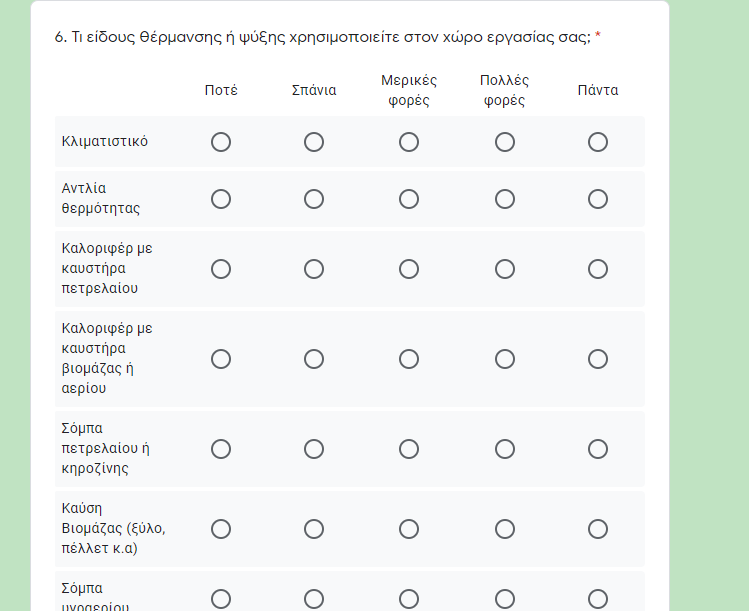
Task: Mark Μερικές φορές for Σόμπα υγραερίου
Action: pyautogui.click(x=409, y=599)
